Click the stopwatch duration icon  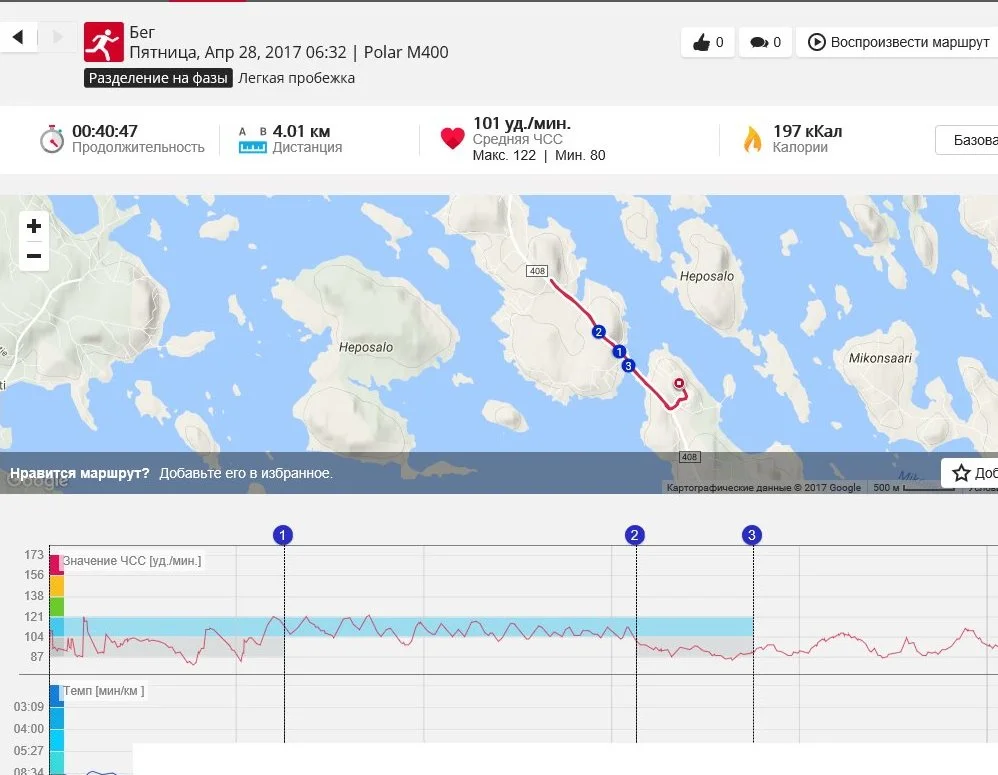click(x=52, y=139)
